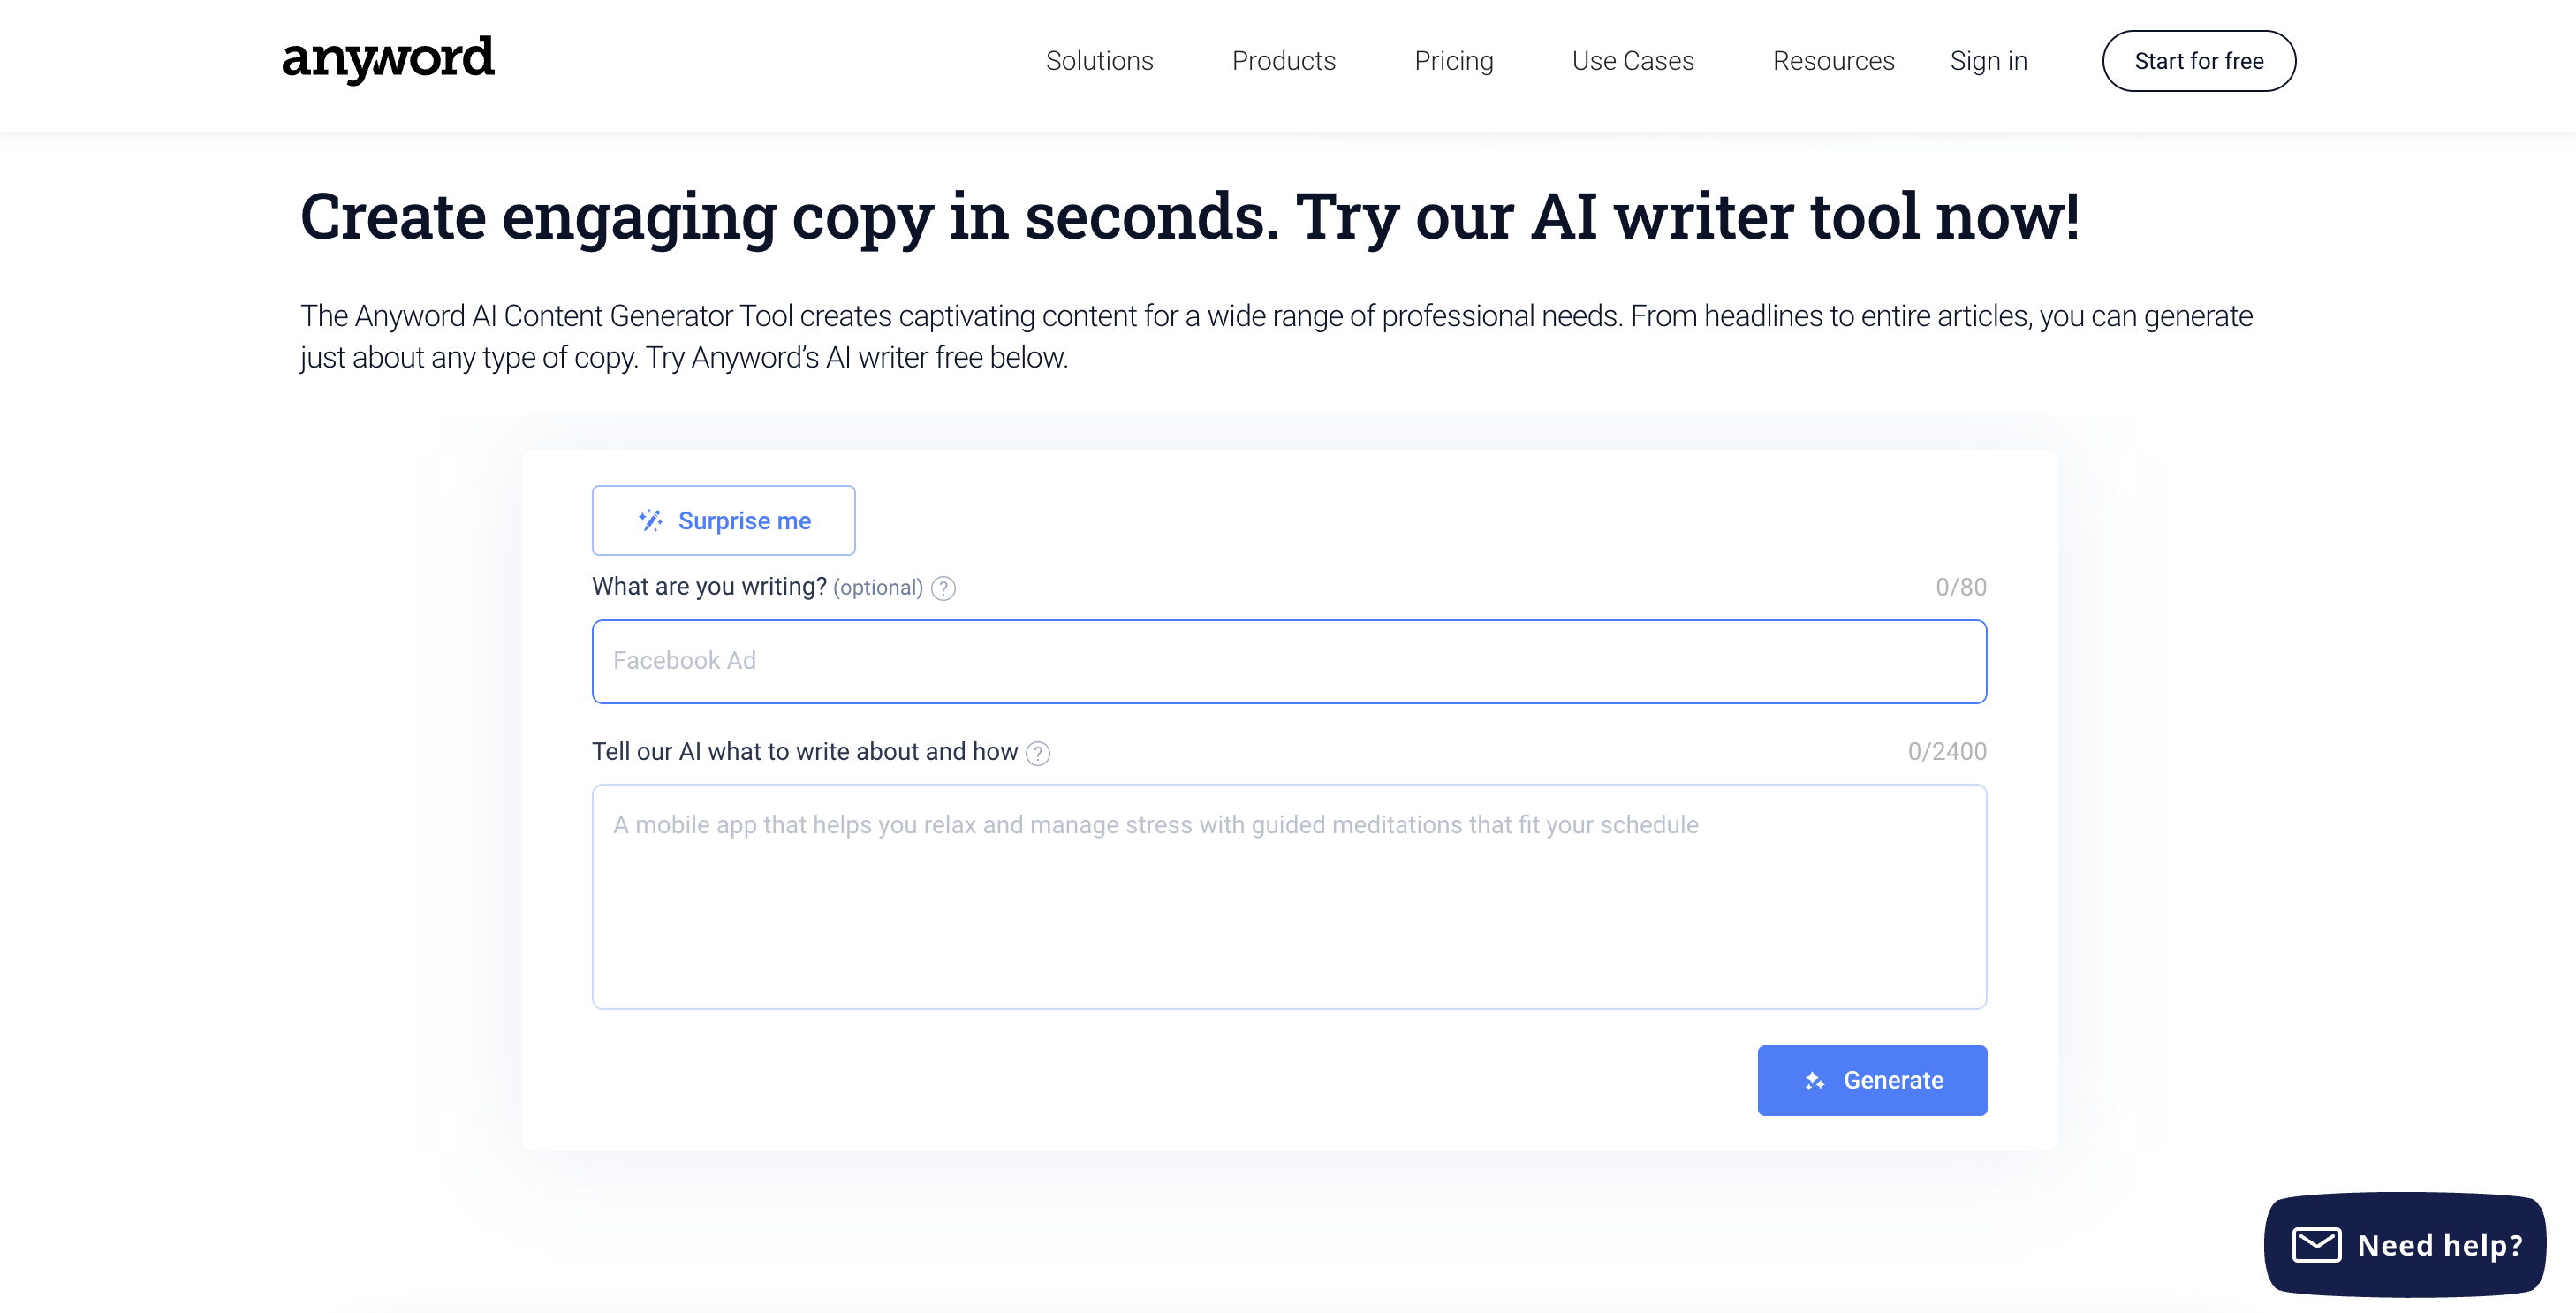The width and height of the screenshot is (2576, 1313).
Task: Expand the Resources menu
Action: click(1833, 61)
